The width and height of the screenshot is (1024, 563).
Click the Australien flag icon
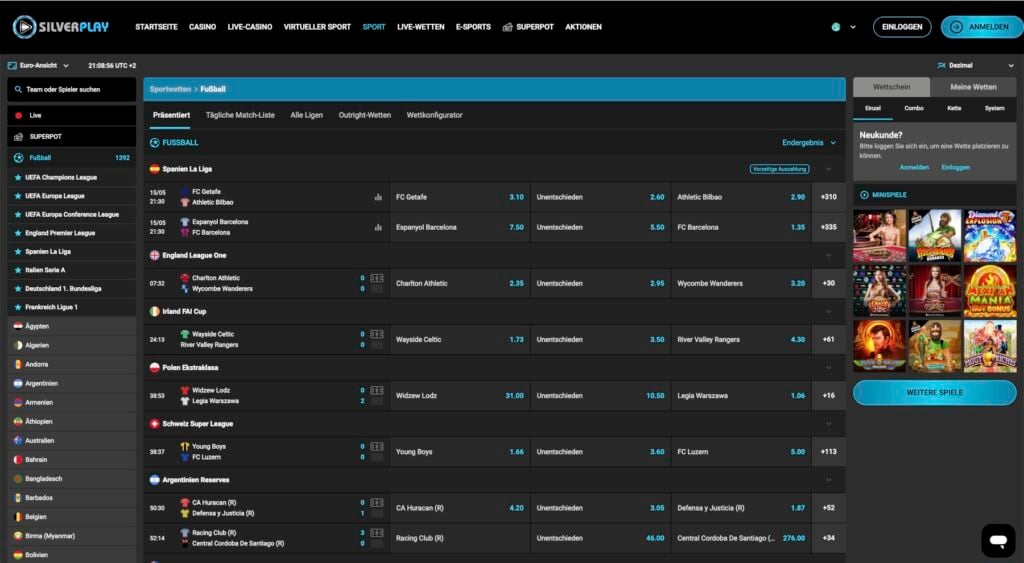point(18,441)
